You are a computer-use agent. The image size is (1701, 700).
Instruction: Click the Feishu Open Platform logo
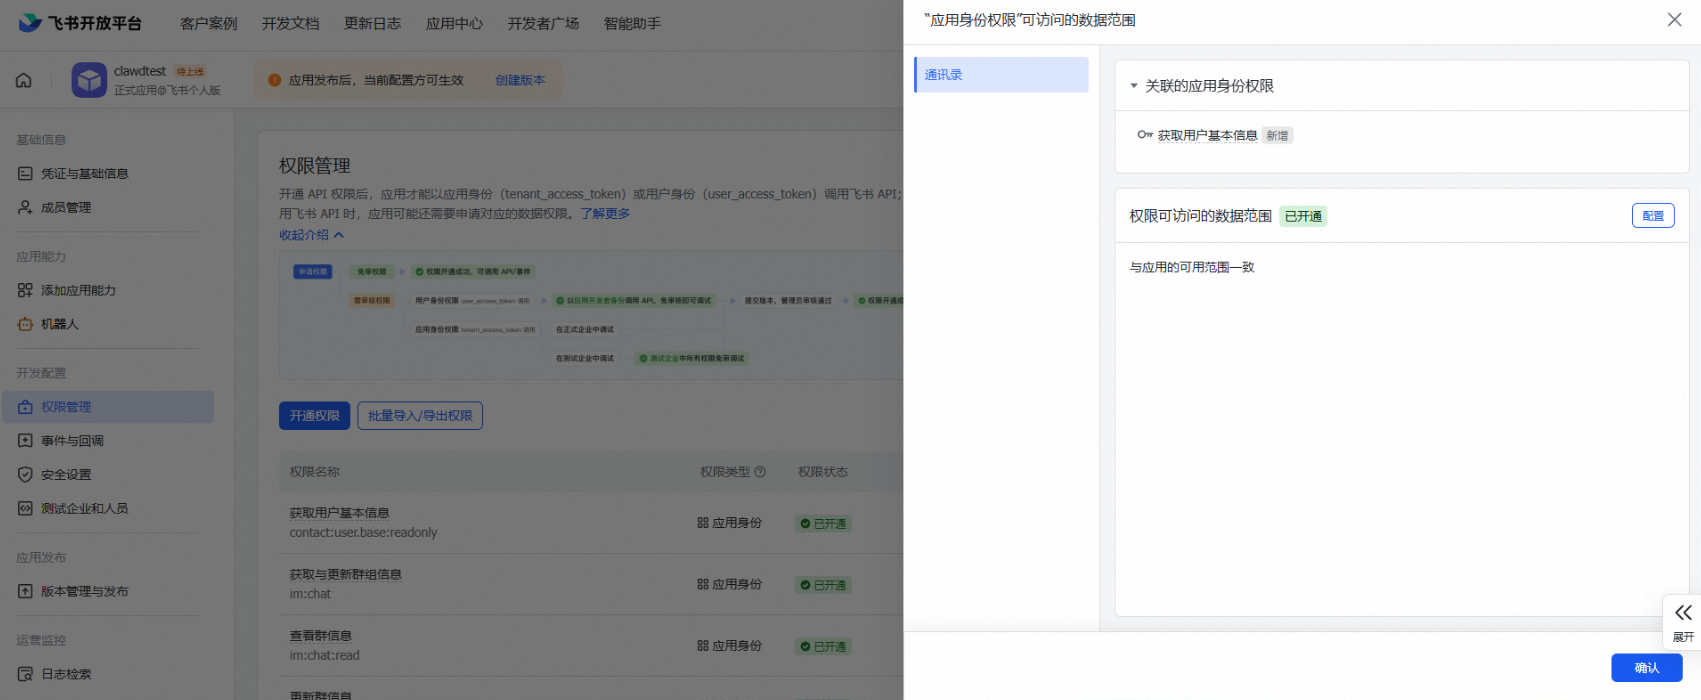coord(80,23)
